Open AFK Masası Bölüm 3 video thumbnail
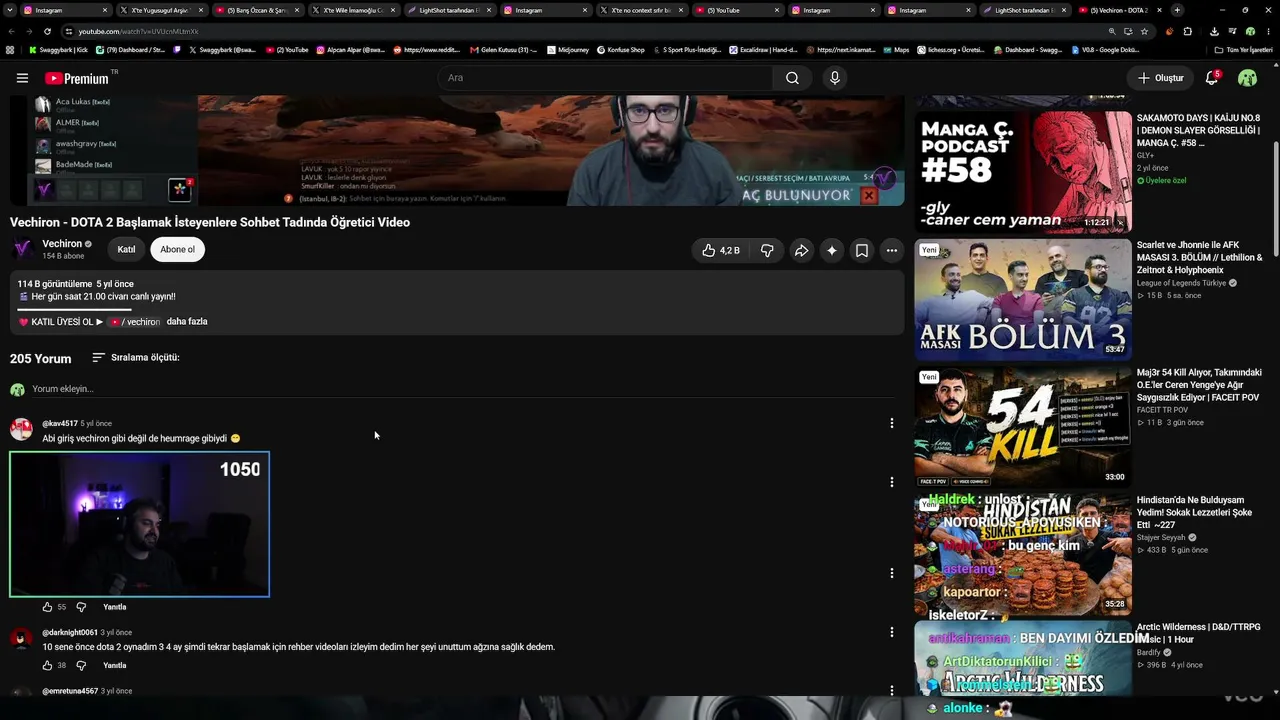 click(1023, 299)
